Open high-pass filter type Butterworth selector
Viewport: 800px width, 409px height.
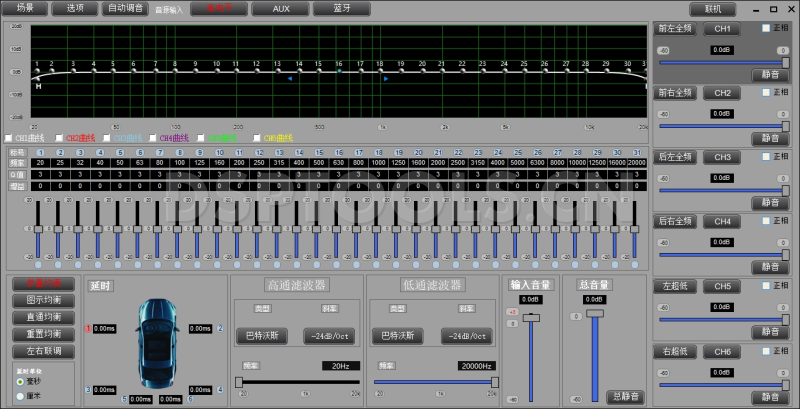click(x=263, y=335)
